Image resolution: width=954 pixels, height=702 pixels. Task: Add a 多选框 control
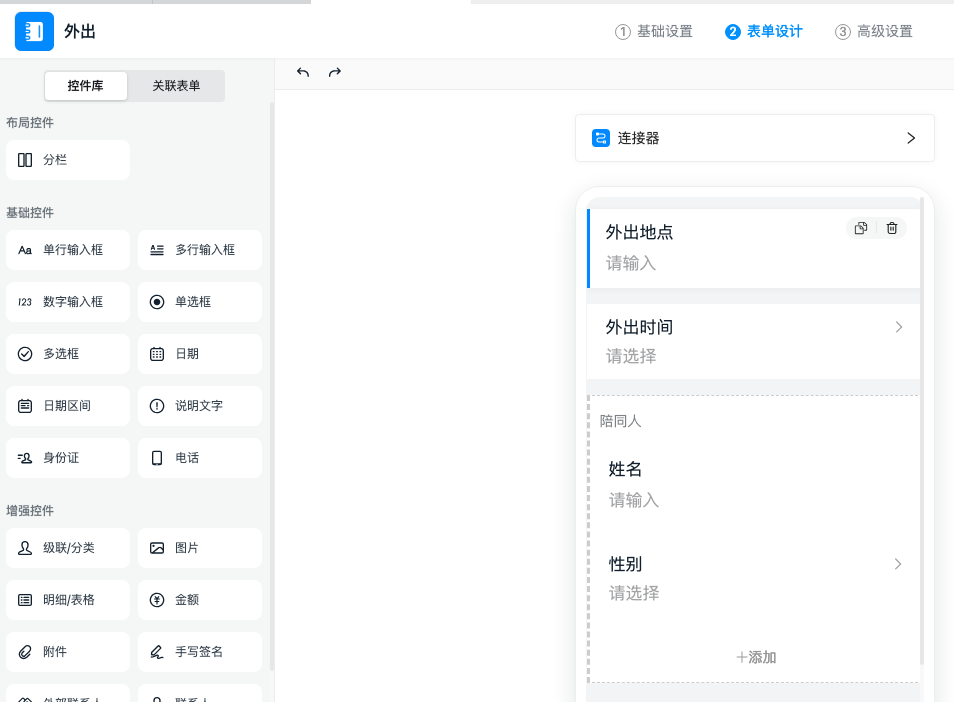[68, 354]
